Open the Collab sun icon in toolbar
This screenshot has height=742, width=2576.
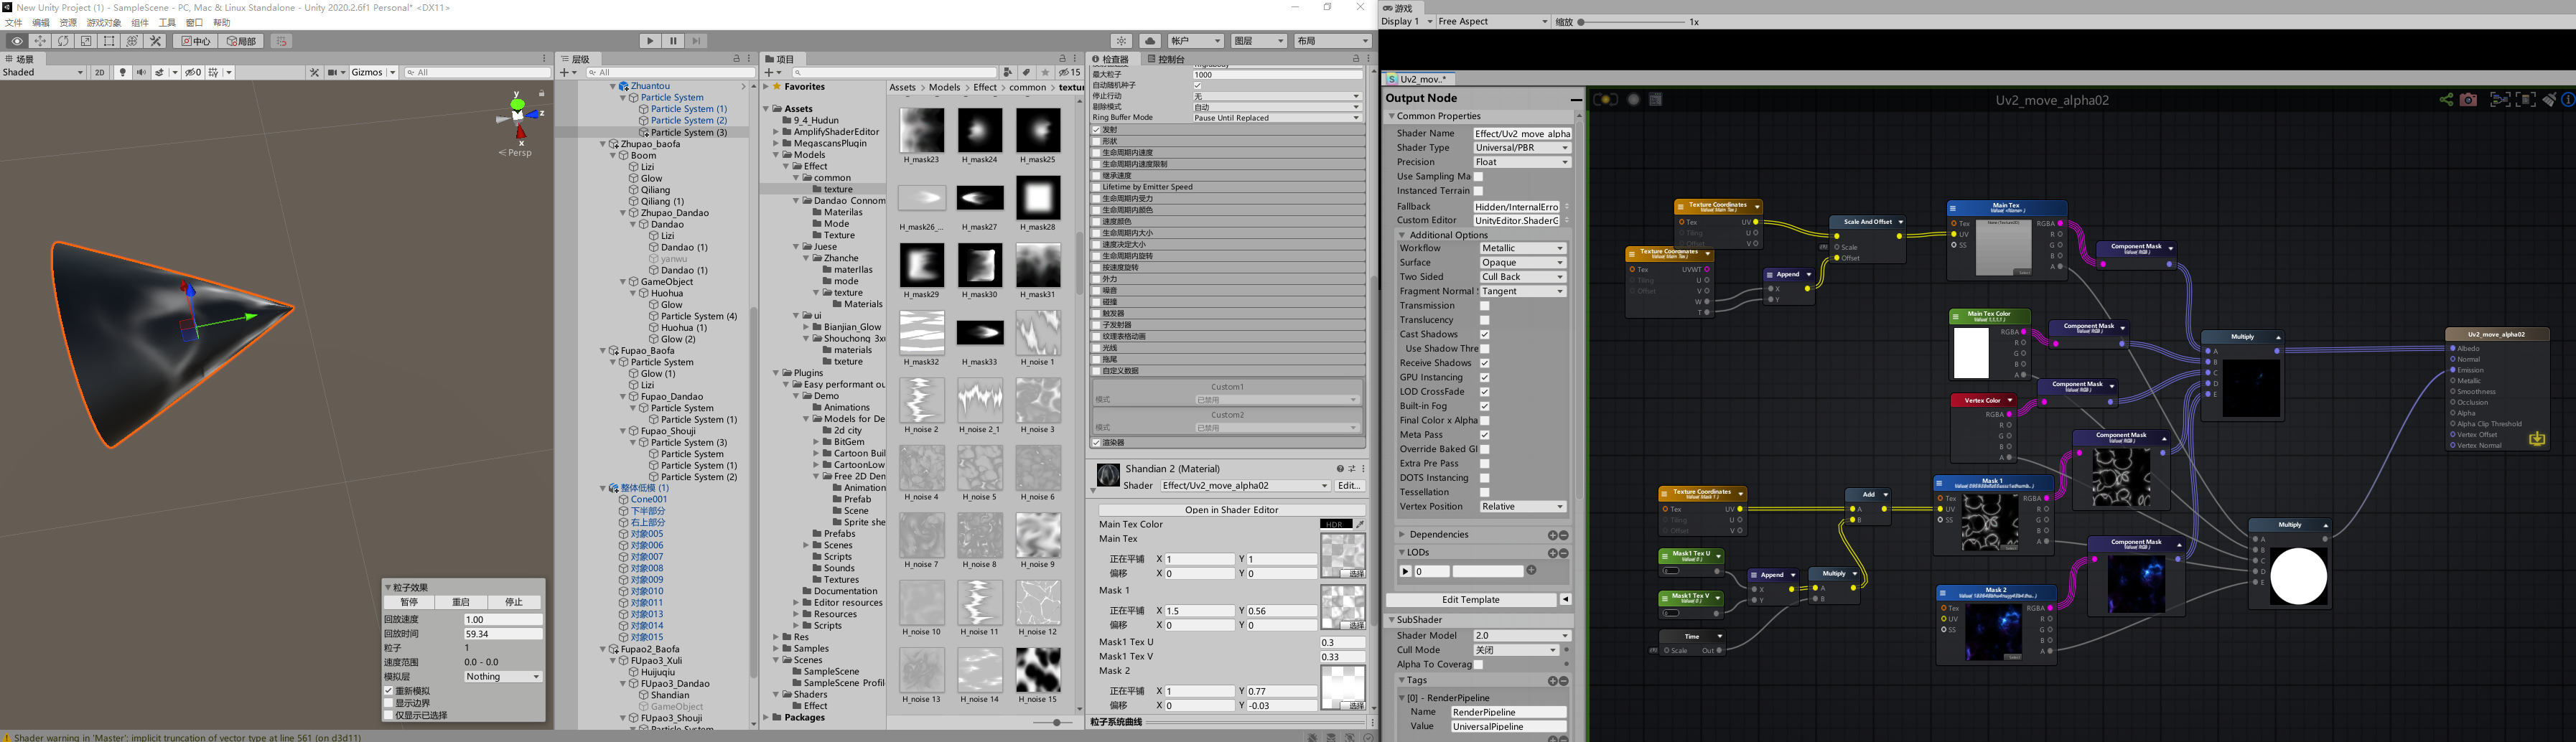pyautogui.click(x=1122, y=41)
